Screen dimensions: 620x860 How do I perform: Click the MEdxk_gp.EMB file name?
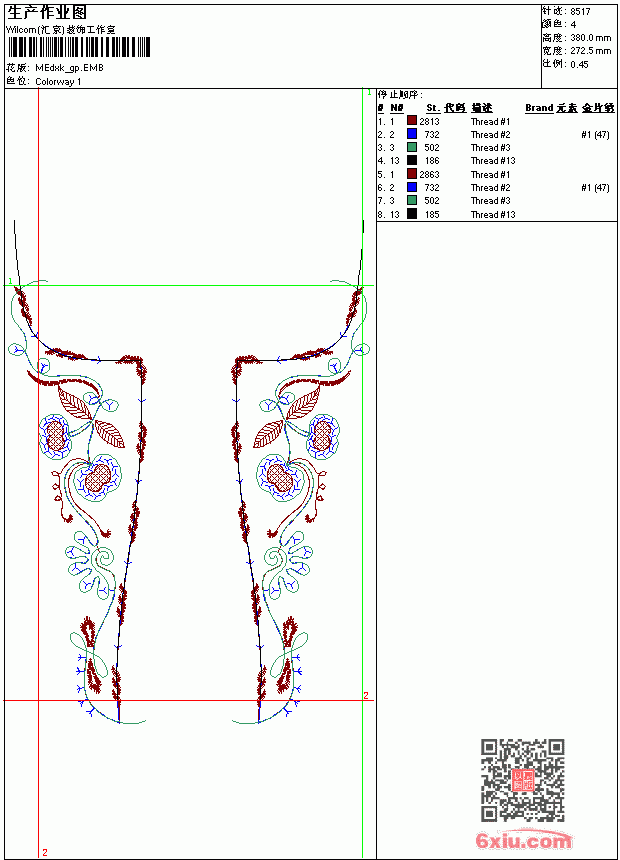(69, 68)
